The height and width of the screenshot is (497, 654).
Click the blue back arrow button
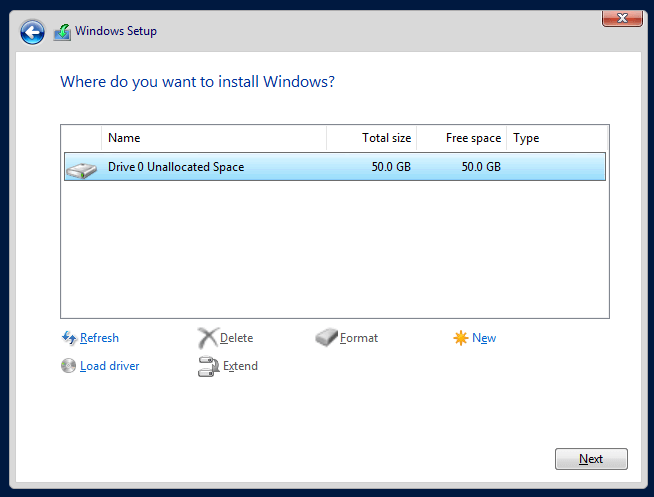[32, 32]
